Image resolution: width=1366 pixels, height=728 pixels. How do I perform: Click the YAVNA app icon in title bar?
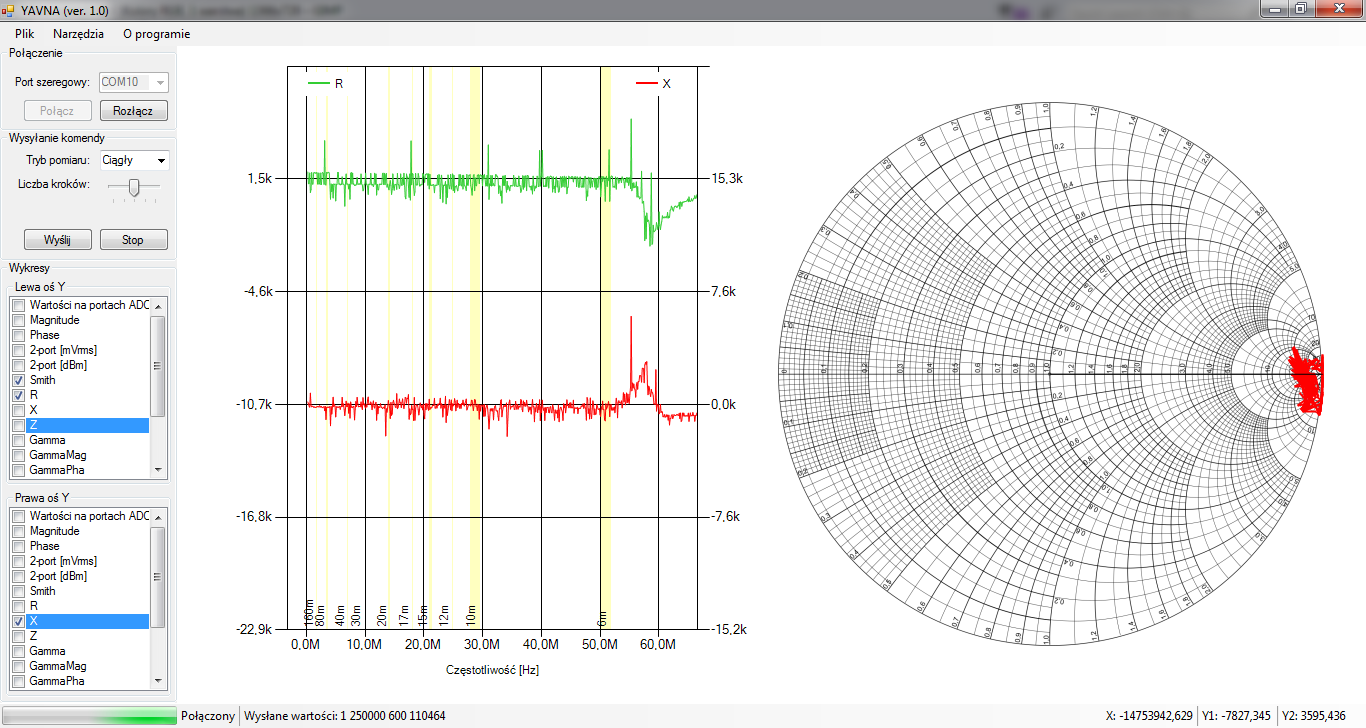point(9,10)
